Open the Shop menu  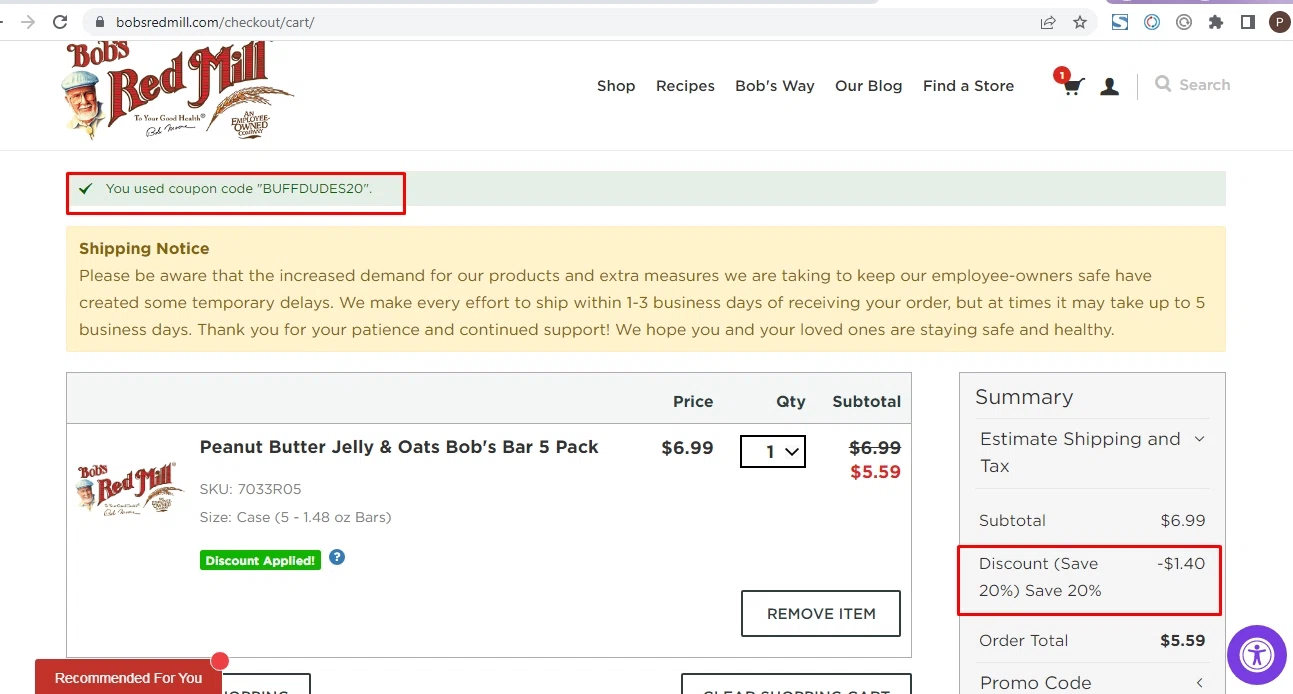(616, 86)
